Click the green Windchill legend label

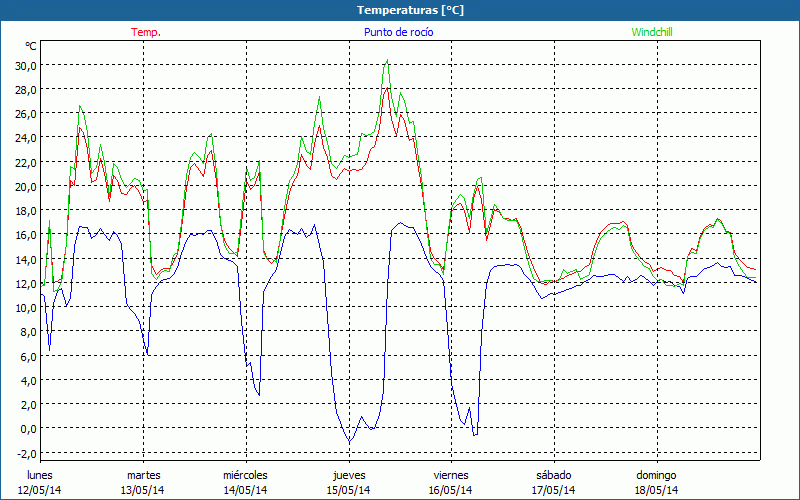point(652,32)
